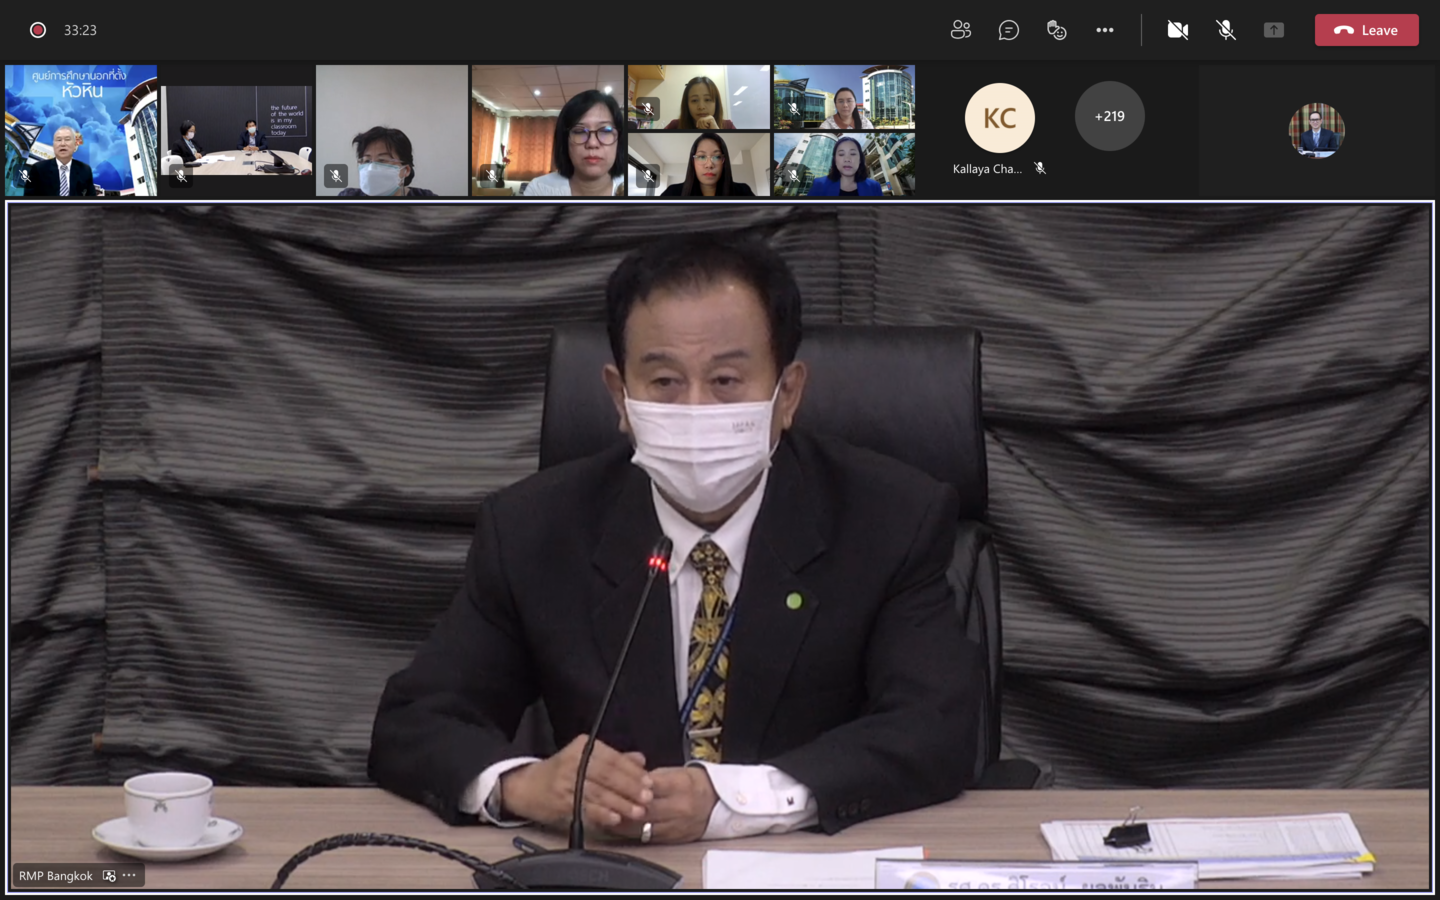Click the red recording indicator

[38, 30]
